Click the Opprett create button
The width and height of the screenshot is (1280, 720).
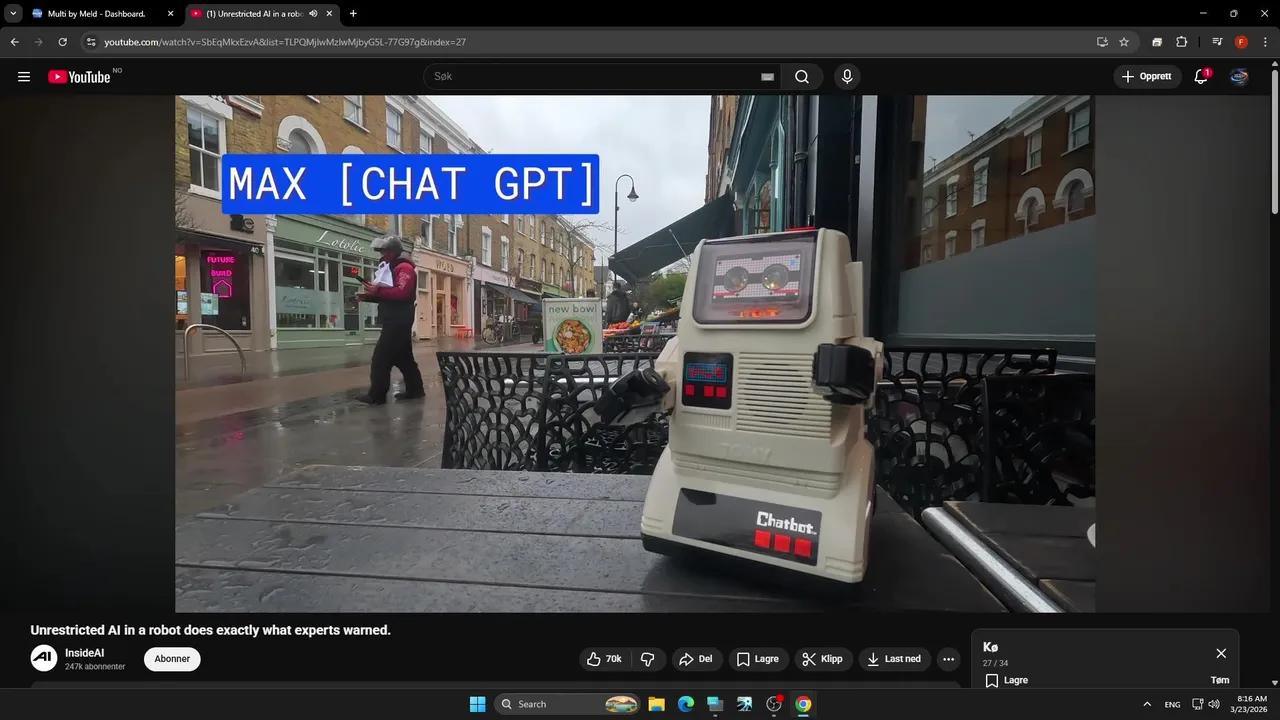(1147, 77)
